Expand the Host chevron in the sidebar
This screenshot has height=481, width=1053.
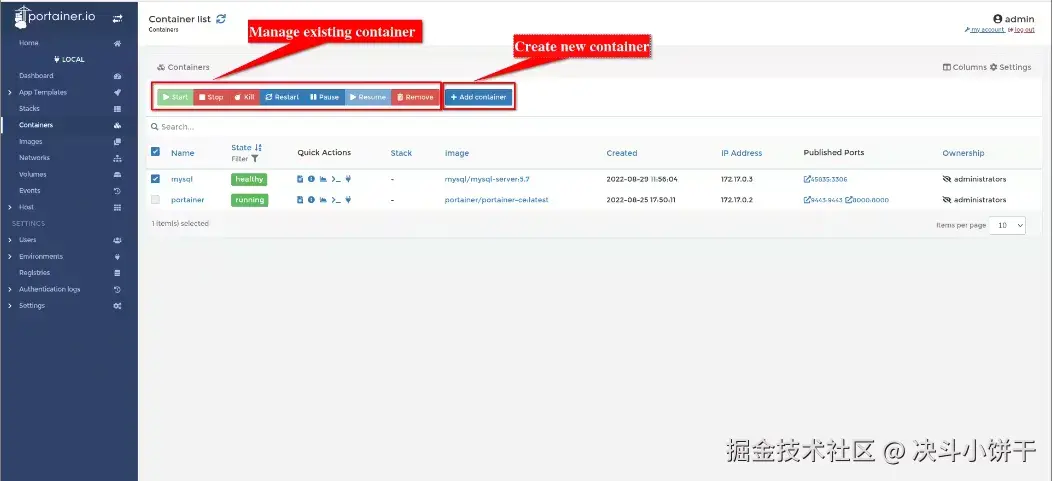tap(9, 208)
